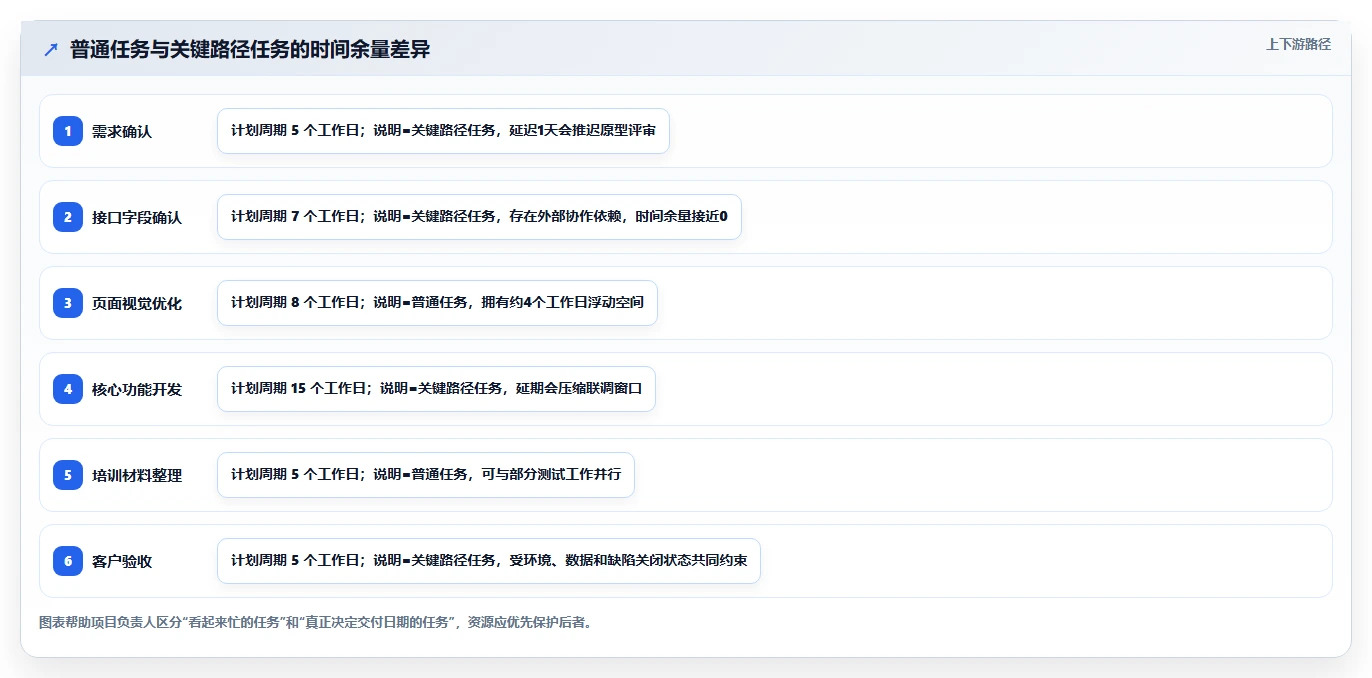Image resolution: width=1372 pixels, height=678 pixels.
Task: Select step number badge 1
Action: click(68, 131)
